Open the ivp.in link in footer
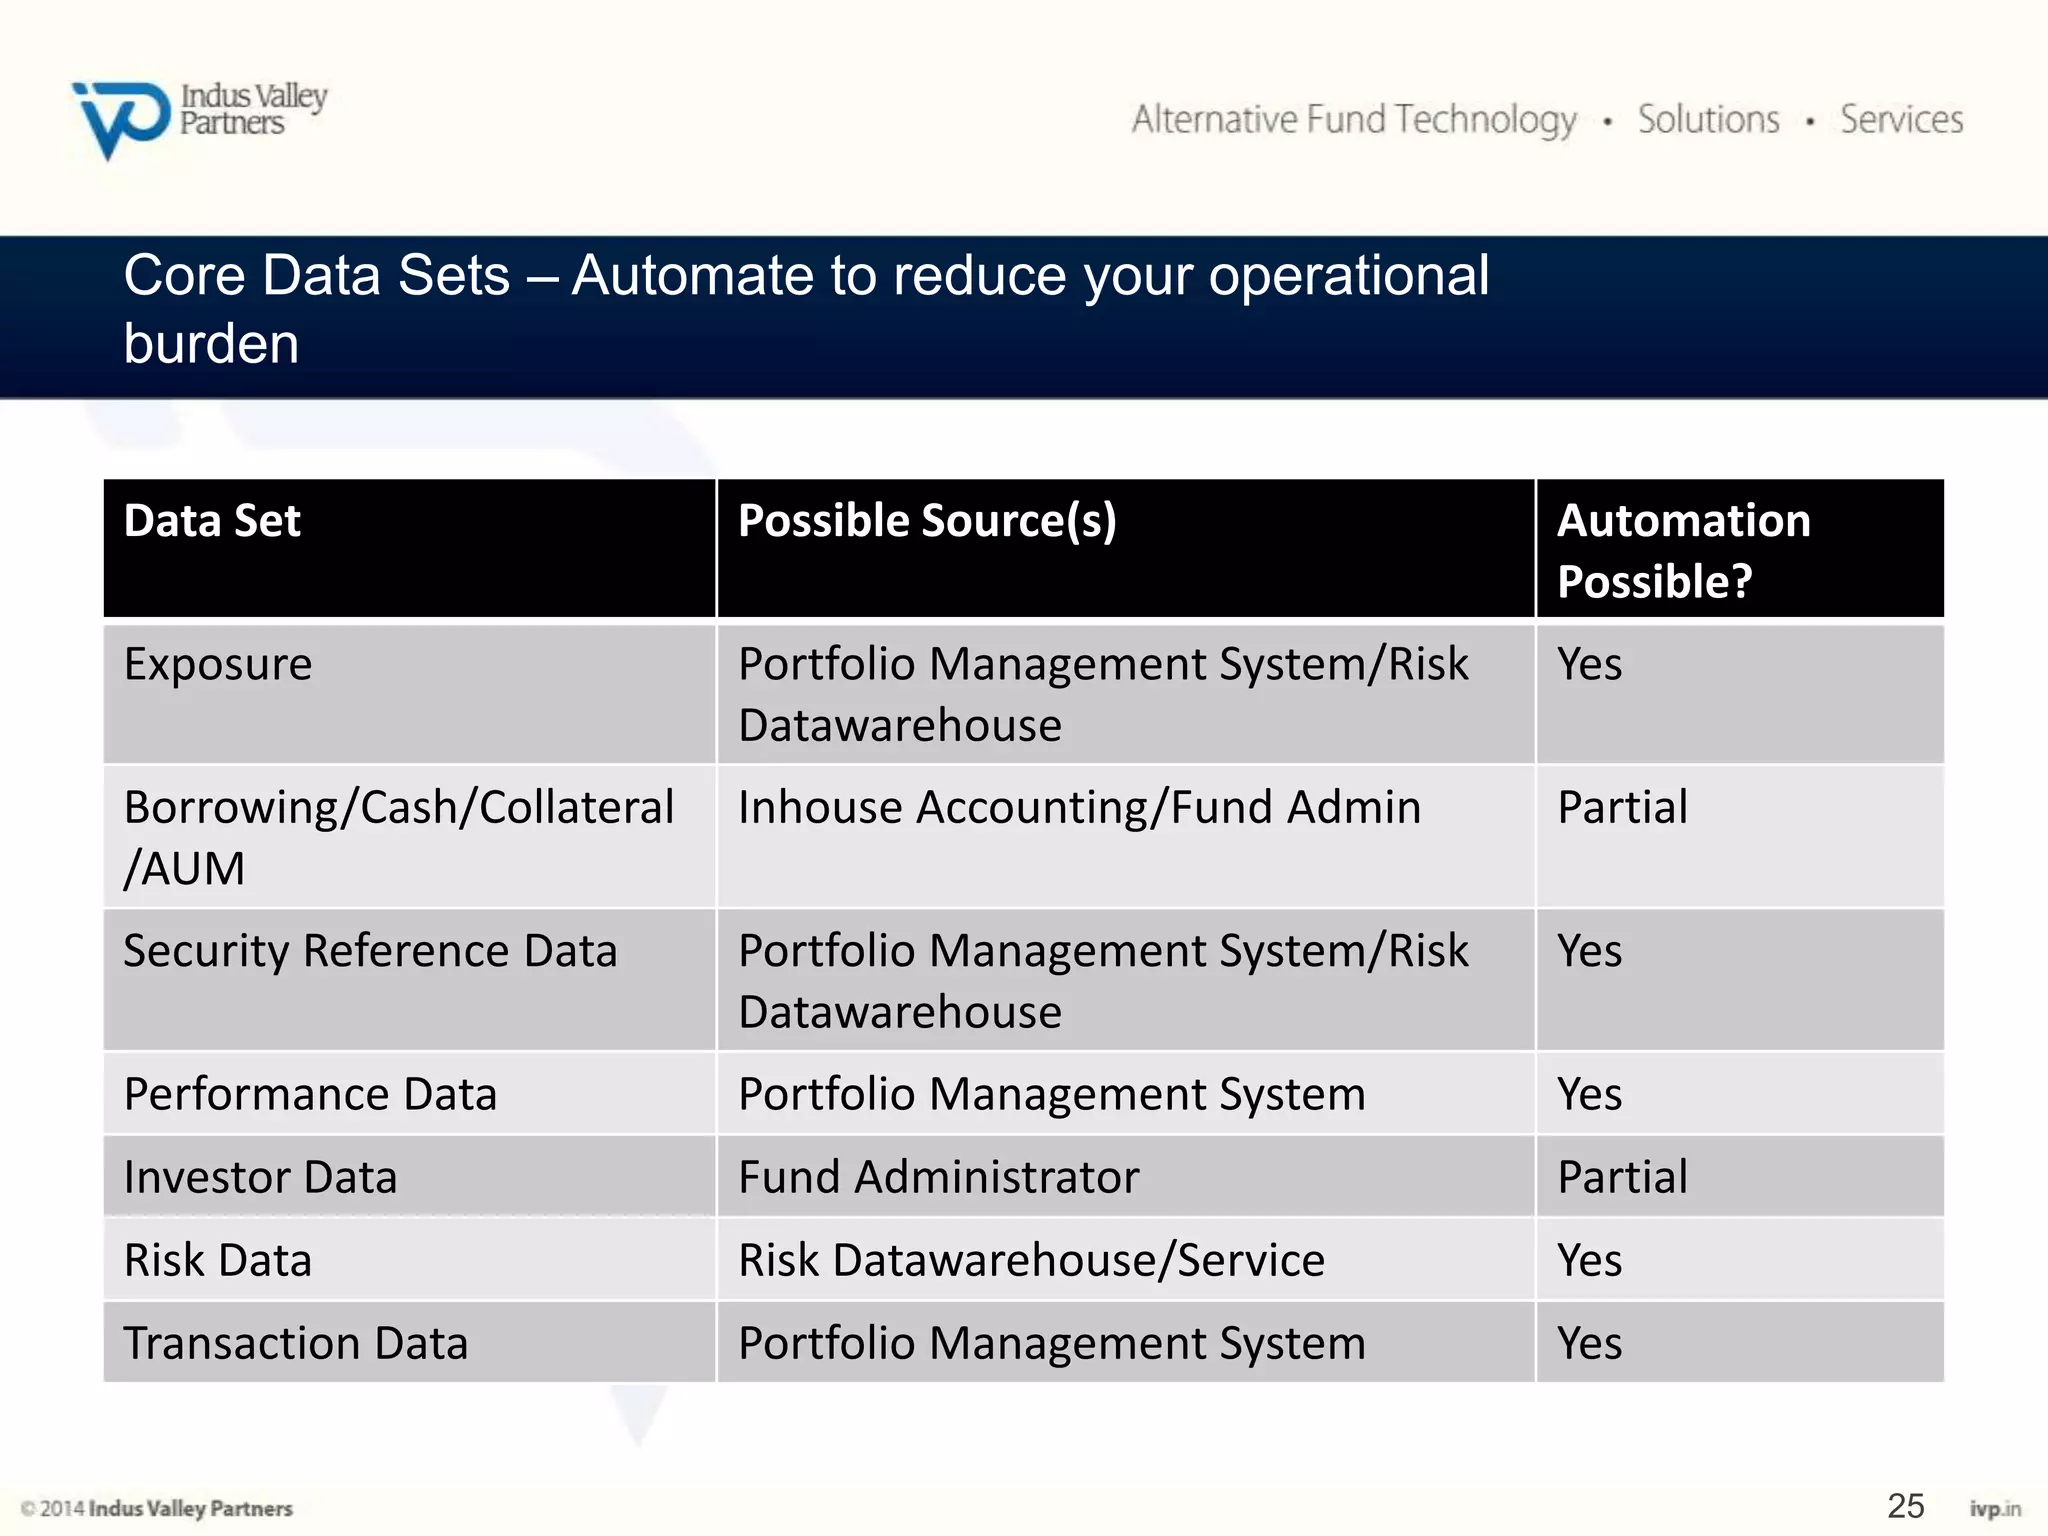This screenshot has height=1536, width=2048. (x=1995, y=1508)
